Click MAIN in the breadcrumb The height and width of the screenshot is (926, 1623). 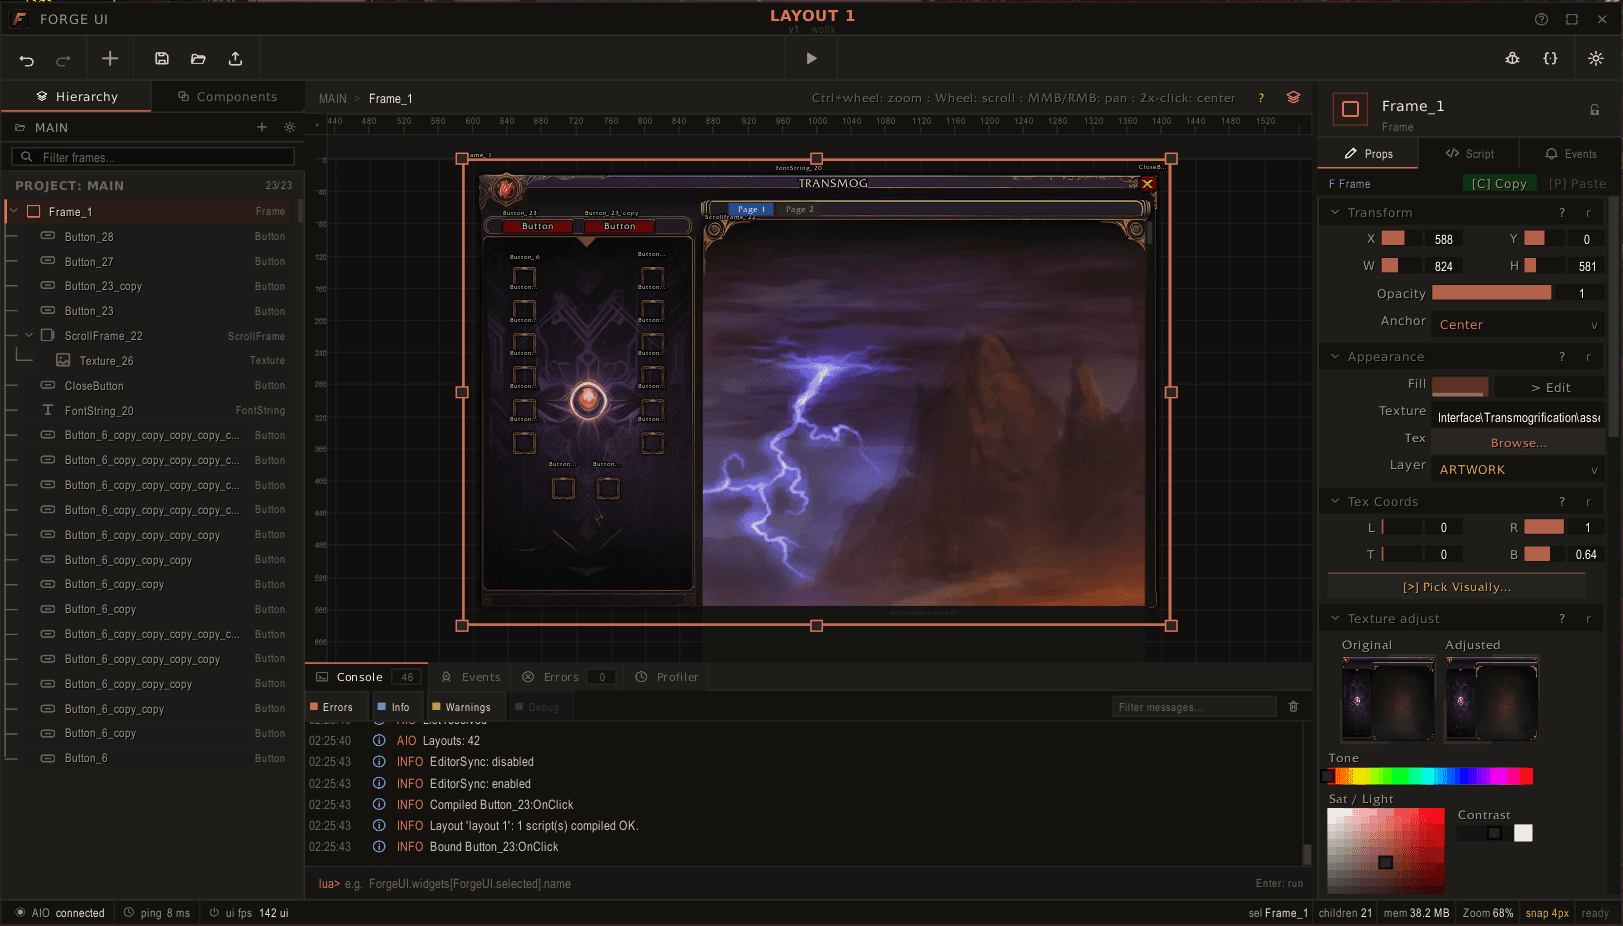click(x=332, y=98)
